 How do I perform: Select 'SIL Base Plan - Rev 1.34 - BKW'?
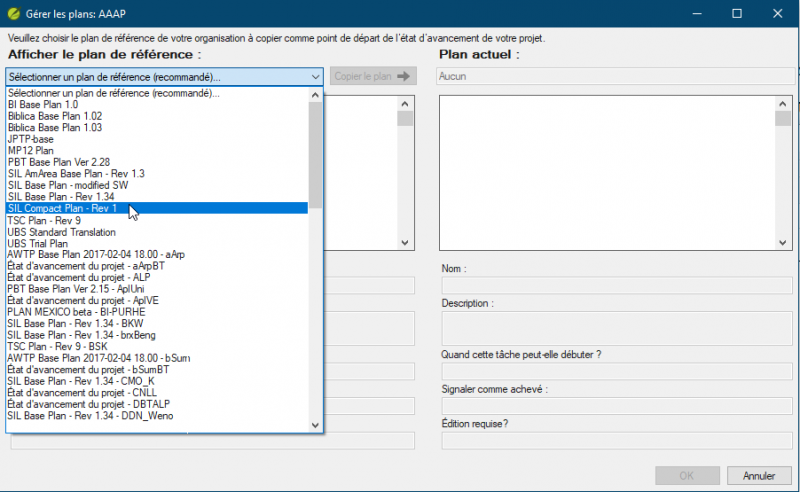click(x=157, y=324)
